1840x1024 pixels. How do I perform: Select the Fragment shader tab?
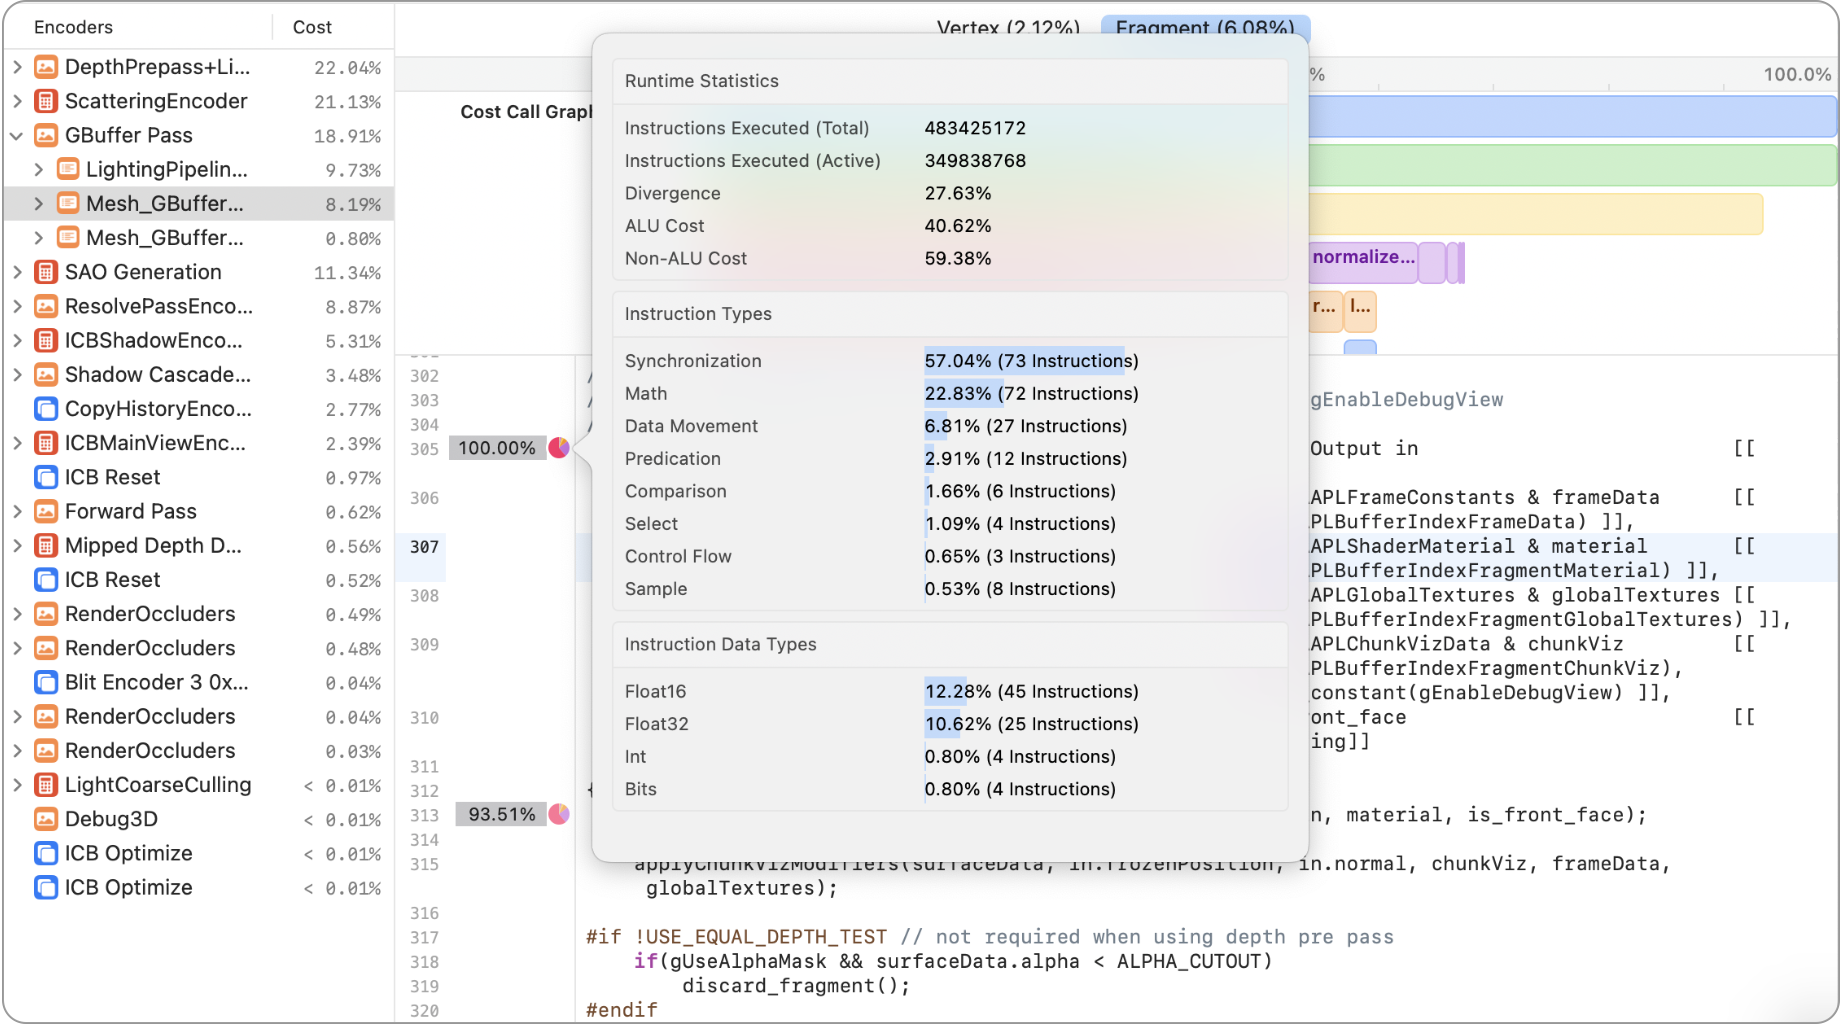[x=1204, y=28]
